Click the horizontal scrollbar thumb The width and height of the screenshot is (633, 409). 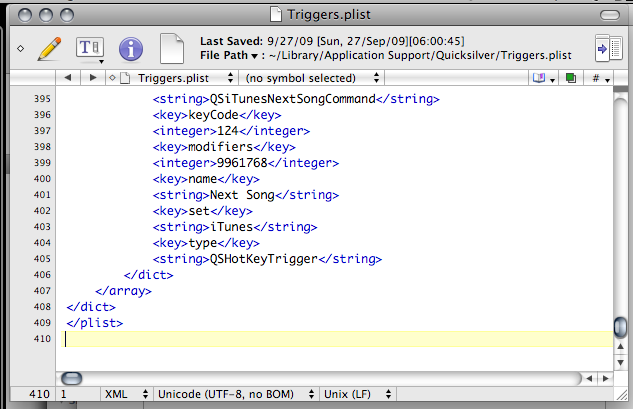[72, 378]
